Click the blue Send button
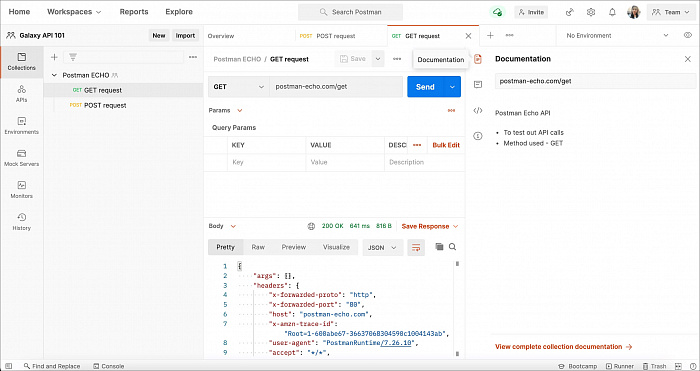Image resolution: width=700 pixels, height=371 pixels. click(x=425, y=87)
